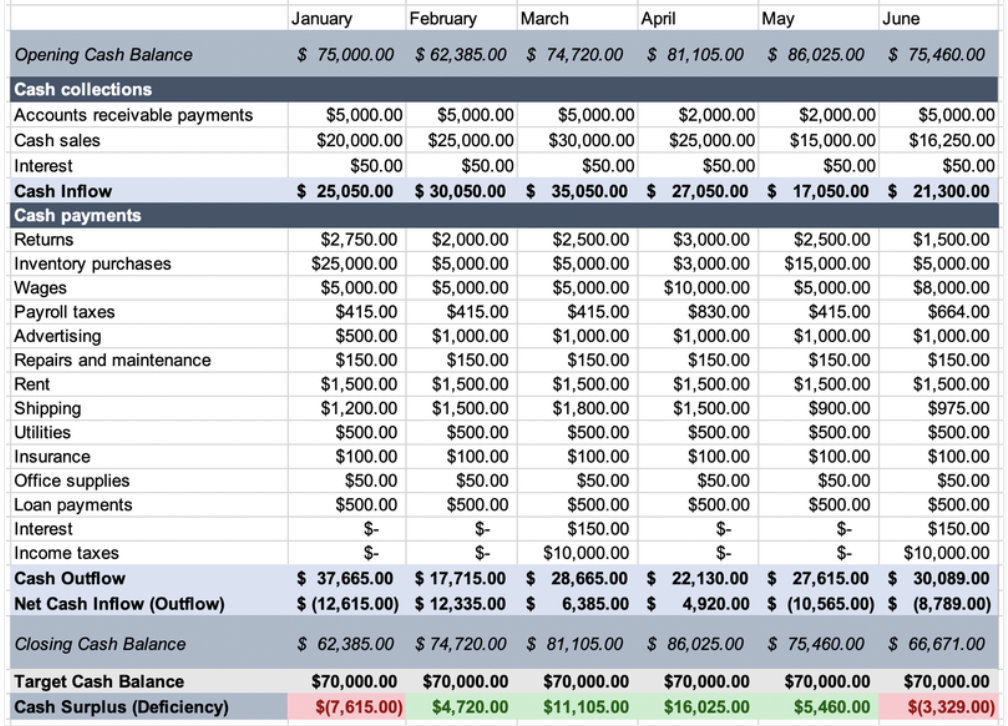1008x726 pixels.
Task: Select the Shipping row label
Action: (48, 408)
